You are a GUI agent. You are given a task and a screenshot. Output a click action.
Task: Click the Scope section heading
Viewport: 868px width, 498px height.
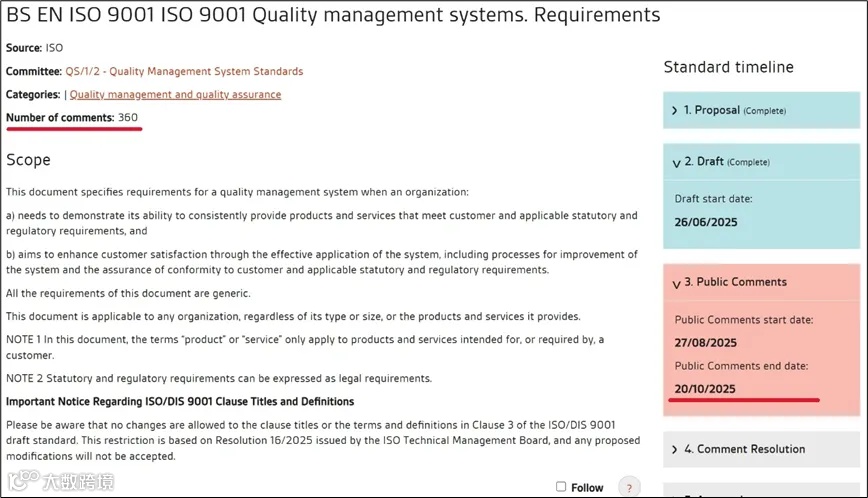28,160
